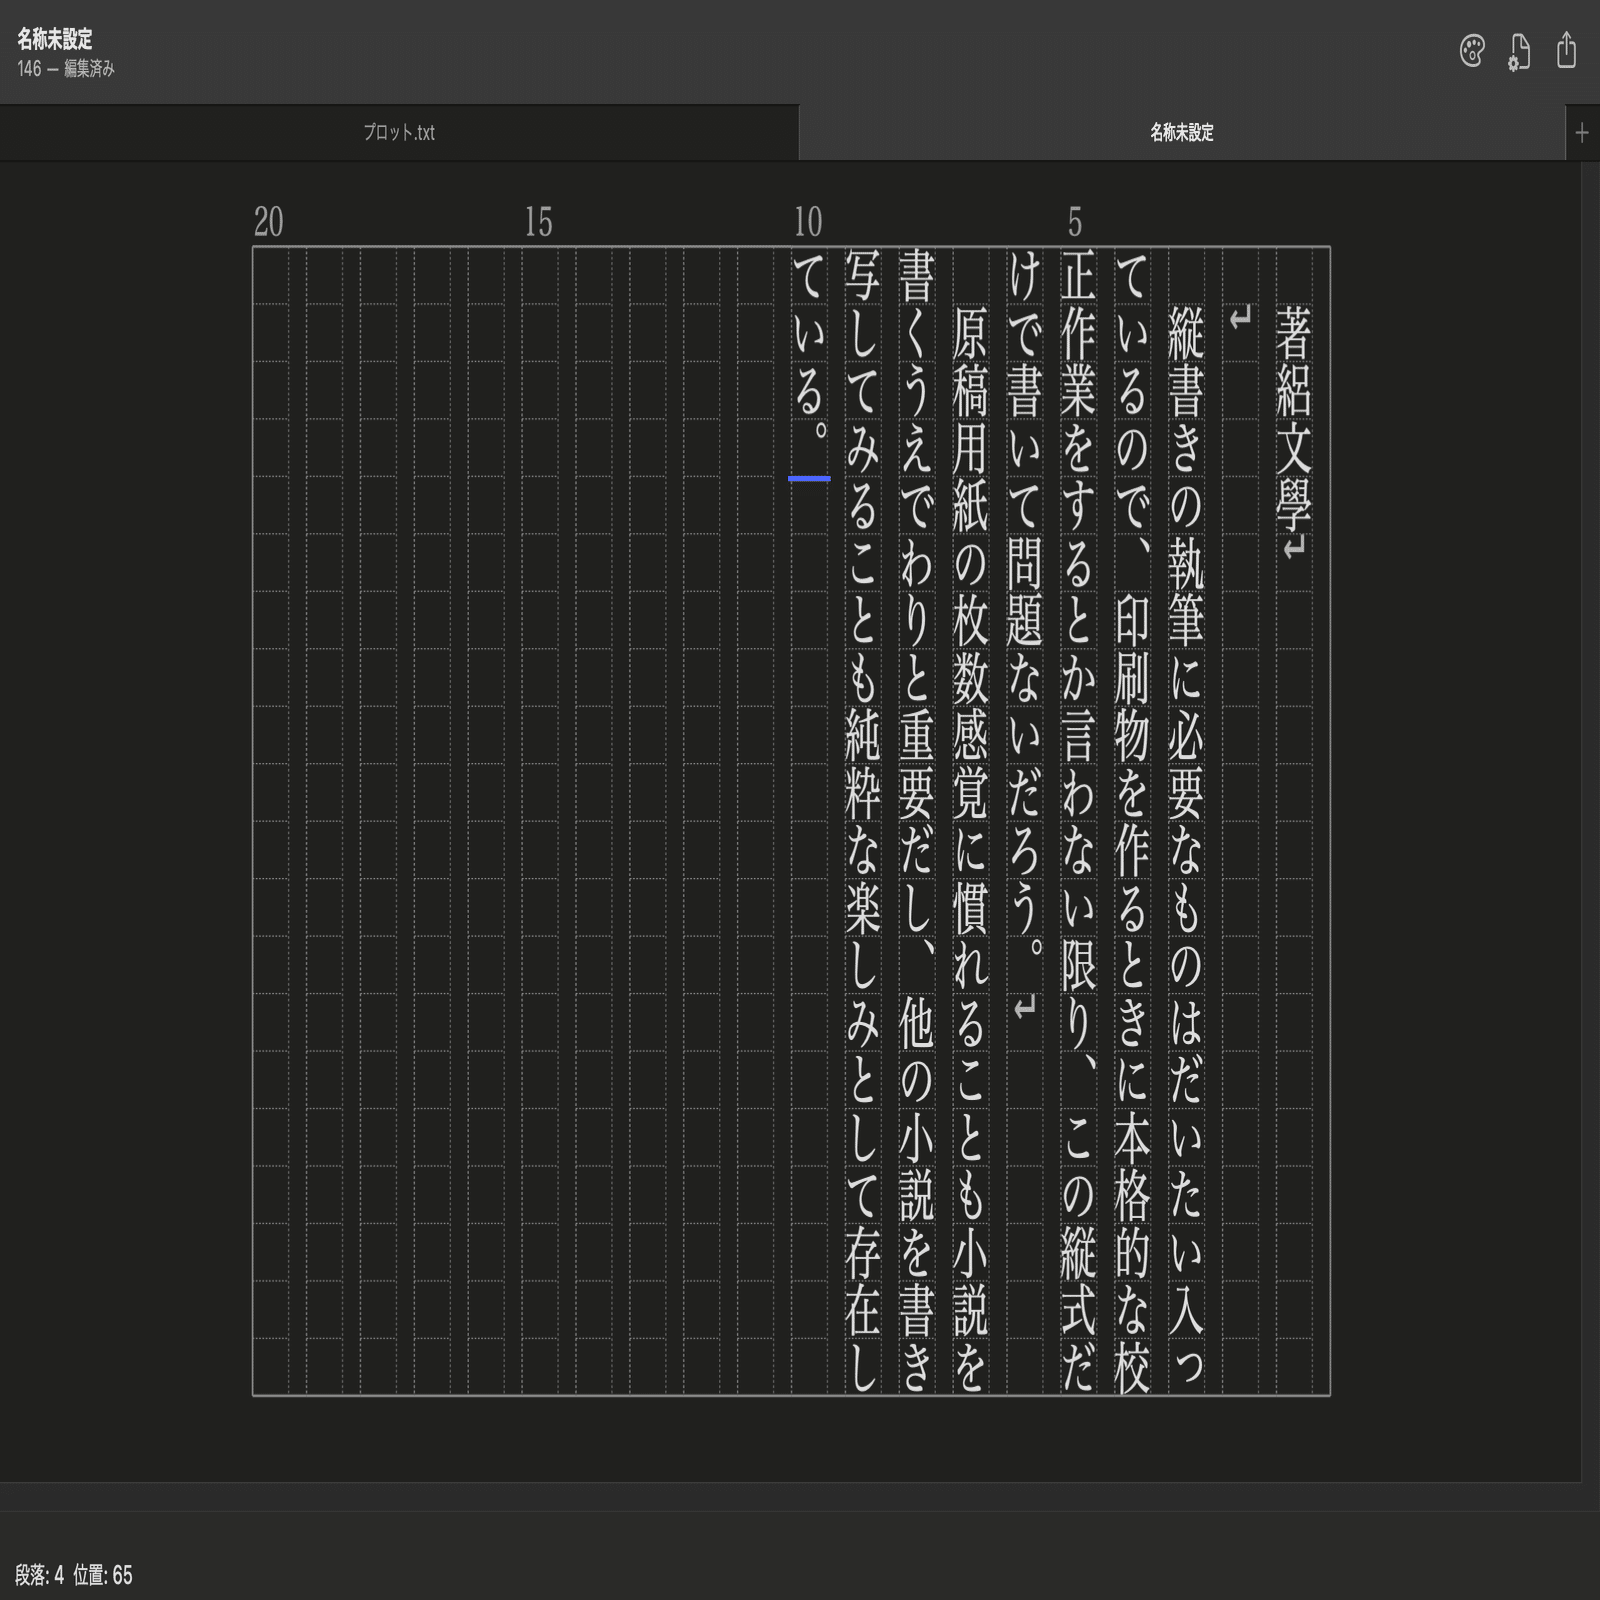Click ruler number 5 above manuscript
This screenshot has width=1600, height=1600.
tap(1075, 219)
